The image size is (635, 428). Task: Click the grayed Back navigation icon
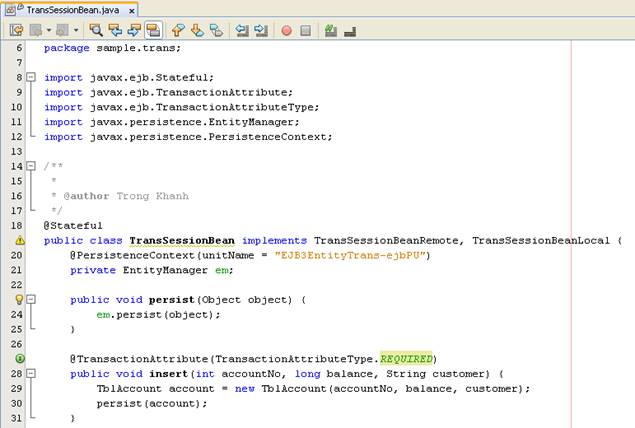coord(36,30)
